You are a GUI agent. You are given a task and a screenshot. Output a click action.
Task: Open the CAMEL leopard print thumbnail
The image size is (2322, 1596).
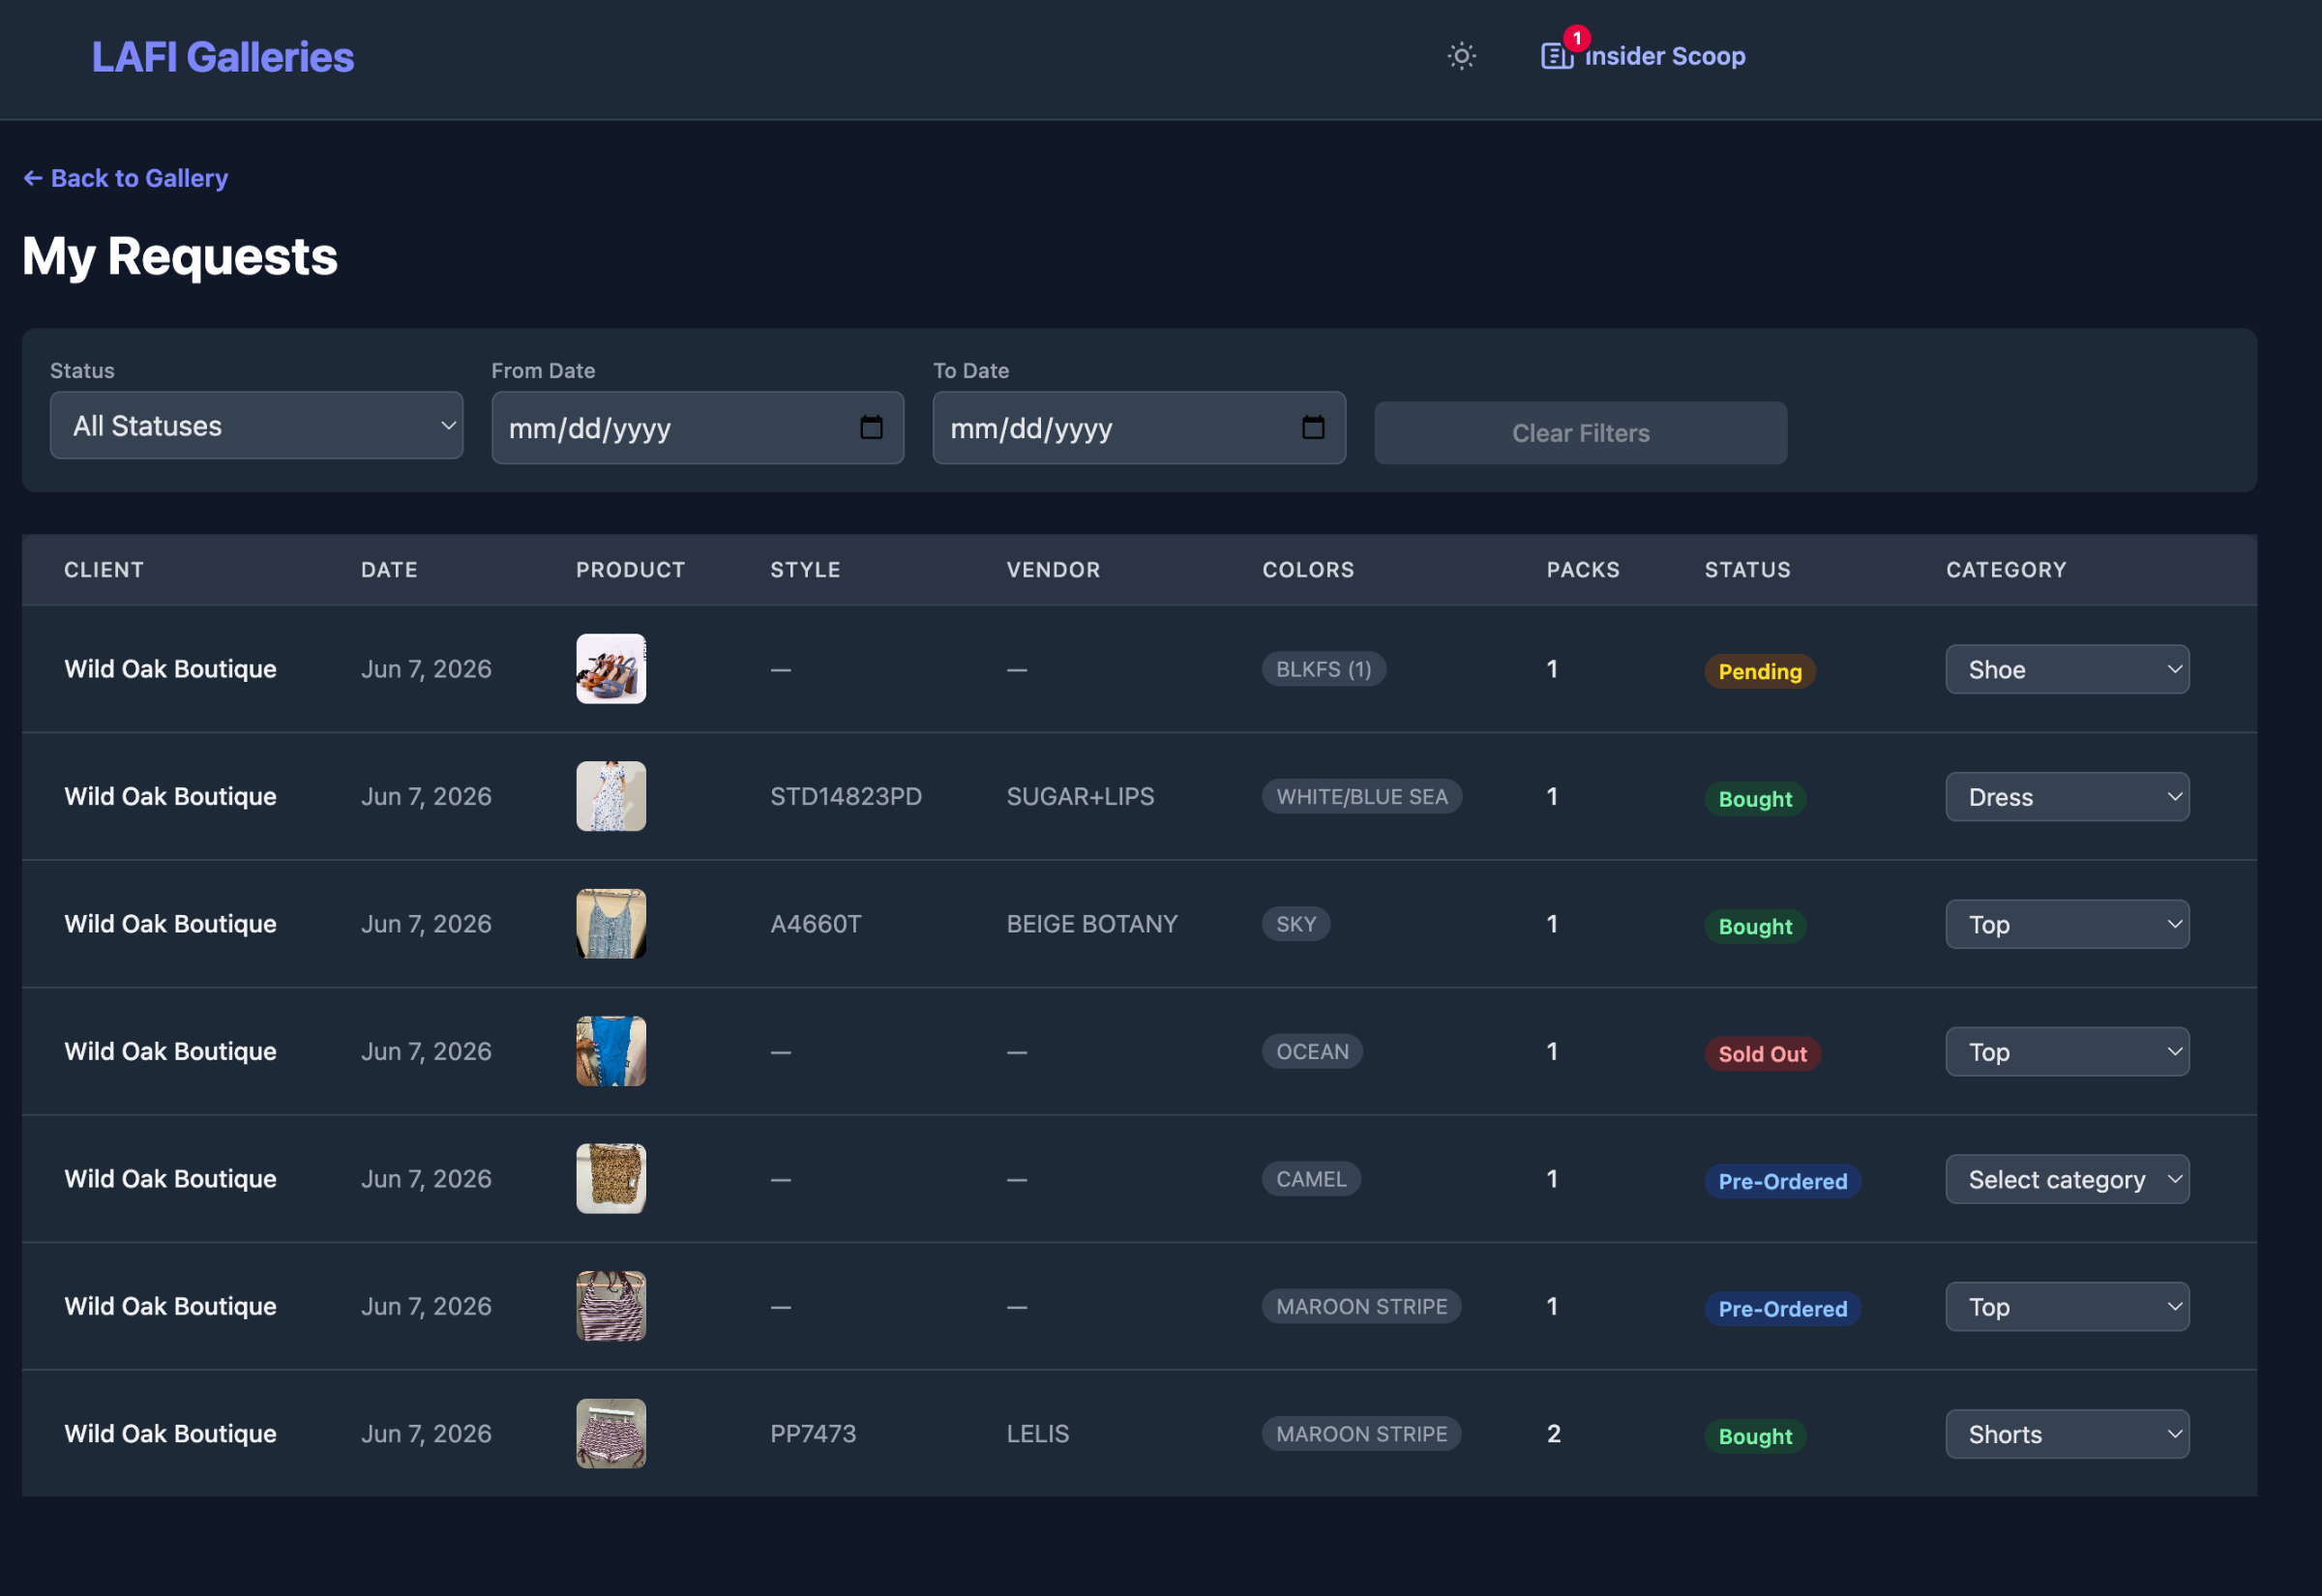point(611,1179)
